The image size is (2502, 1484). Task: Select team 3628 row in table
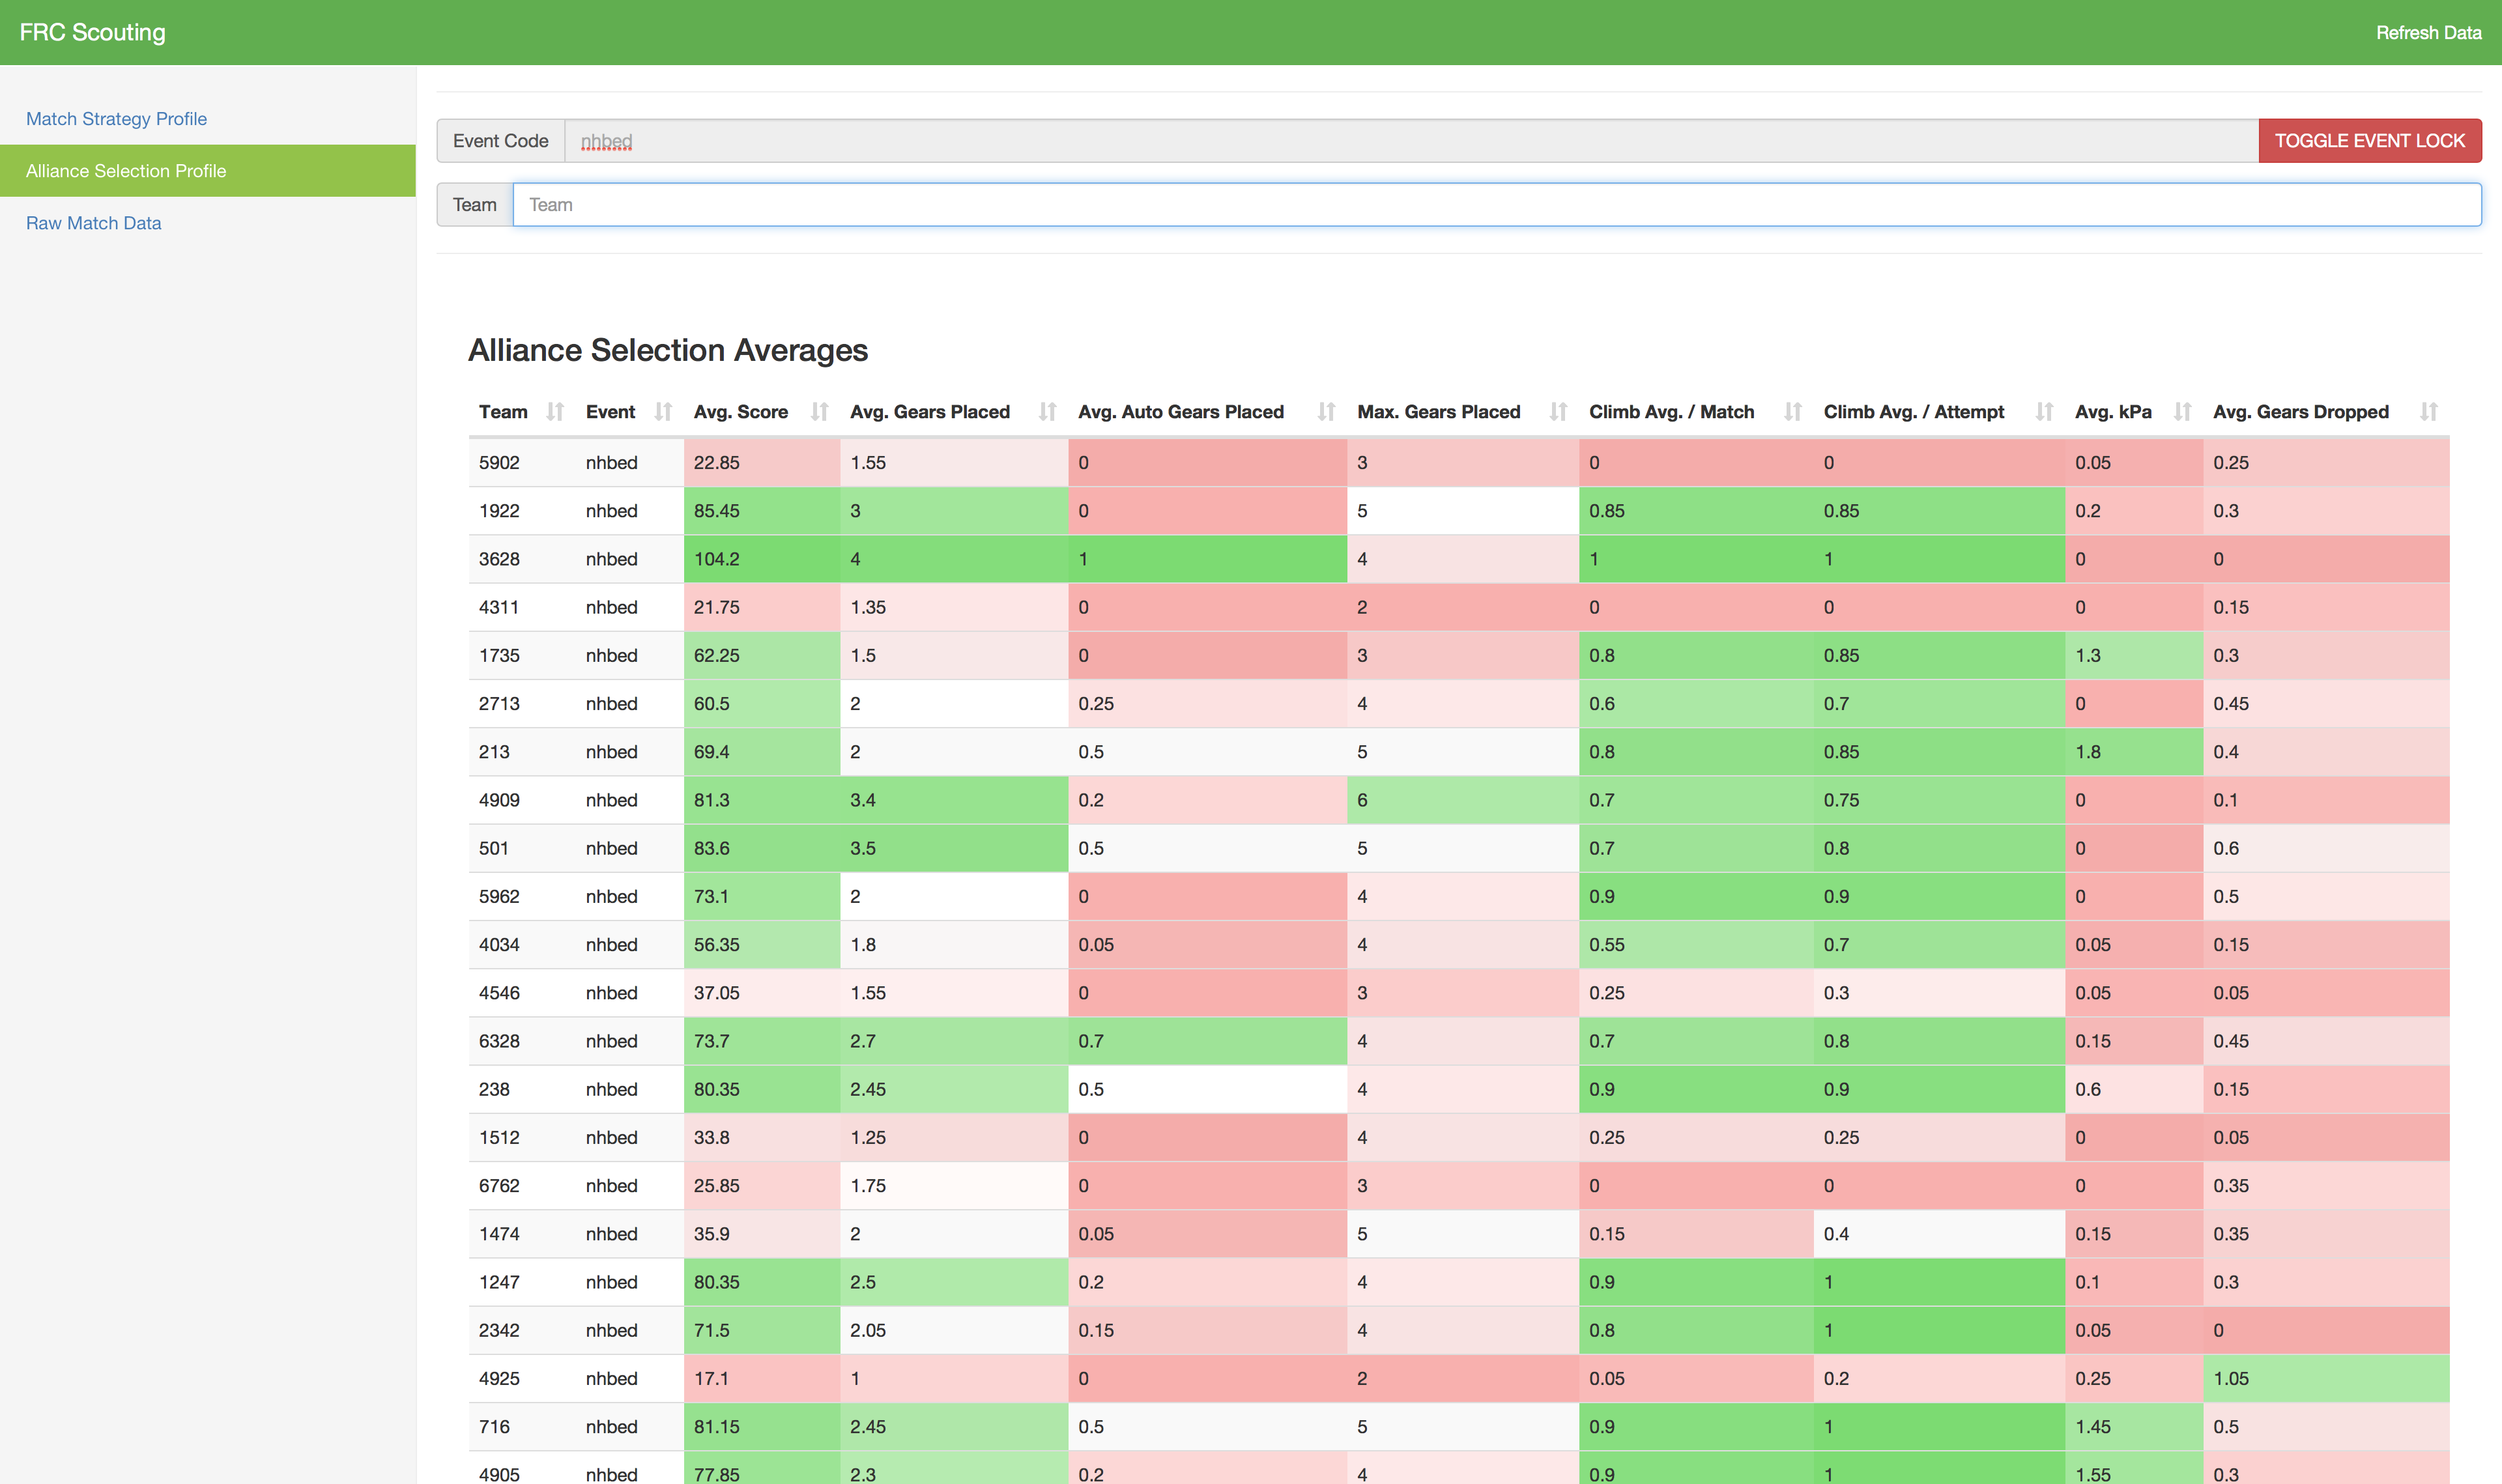tap(1458, 559)
